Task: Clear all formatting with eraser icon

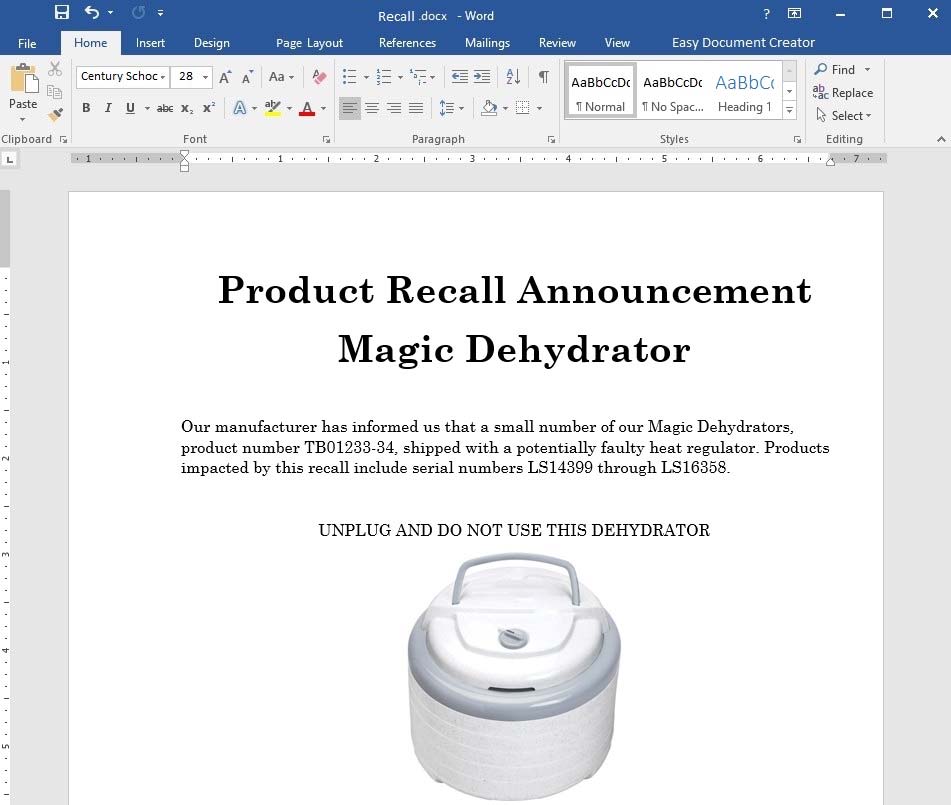Action: click(319, 77)
